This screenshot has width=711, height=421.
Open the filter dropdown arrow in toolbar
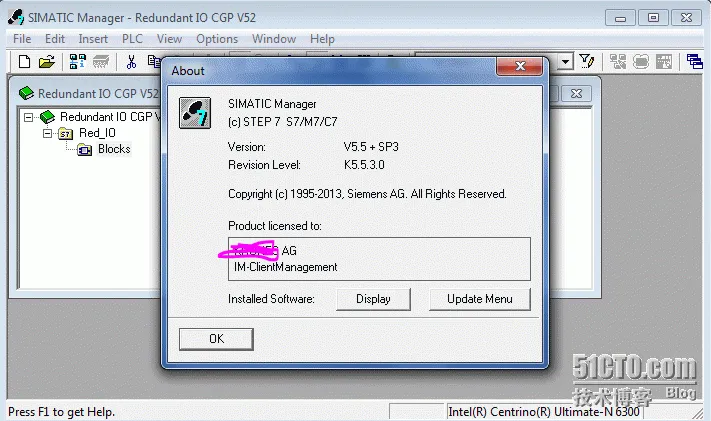point(565,61)
